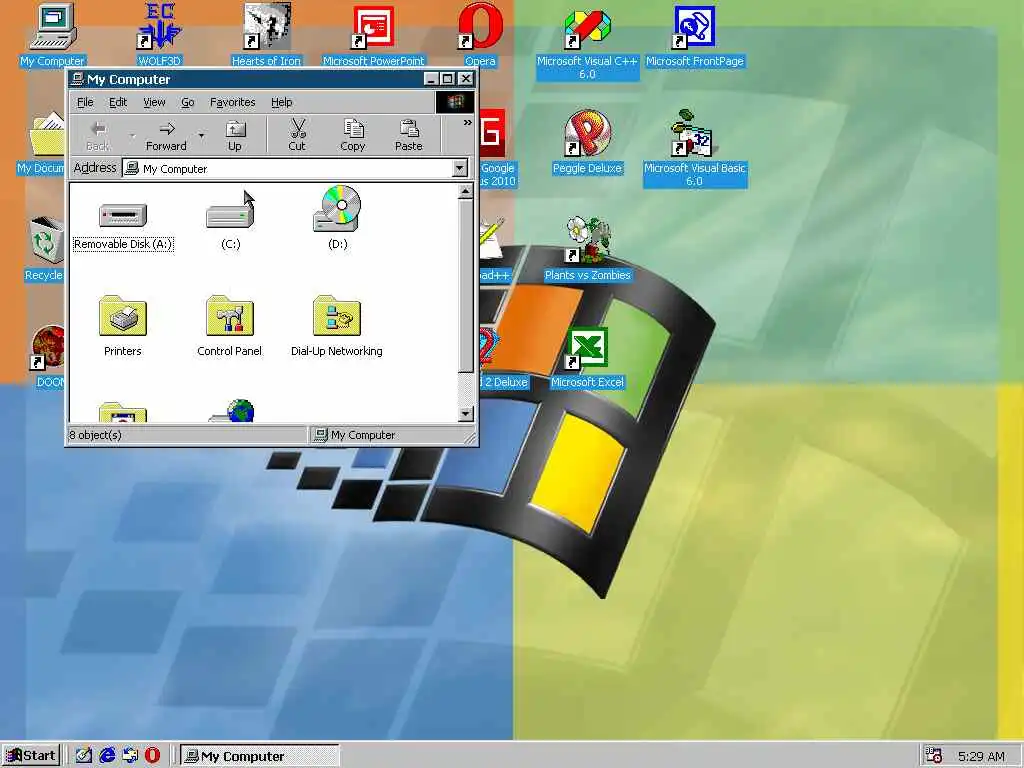Maximize the My Computer window
1024x768 pixels.
(447, 79)
